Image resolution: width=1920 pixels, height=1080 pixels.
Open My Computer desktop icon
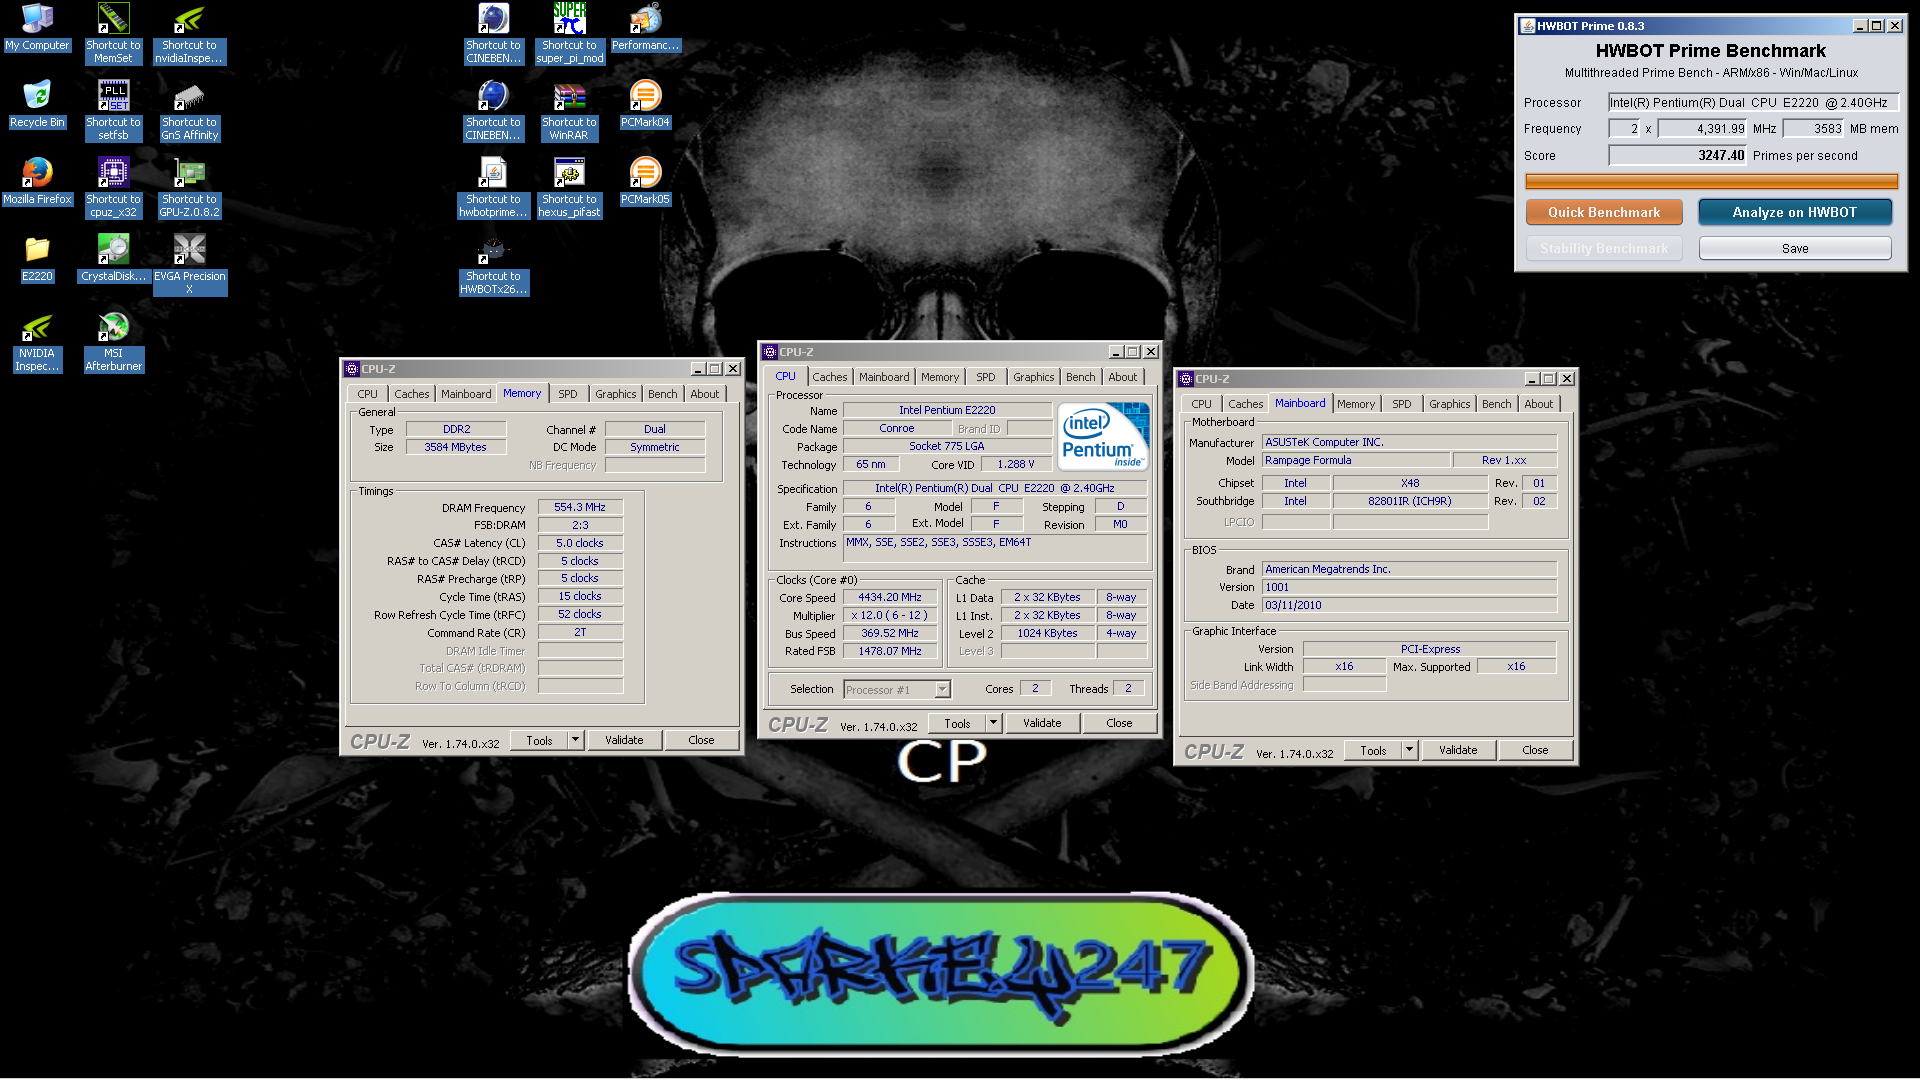click(37, 28)
